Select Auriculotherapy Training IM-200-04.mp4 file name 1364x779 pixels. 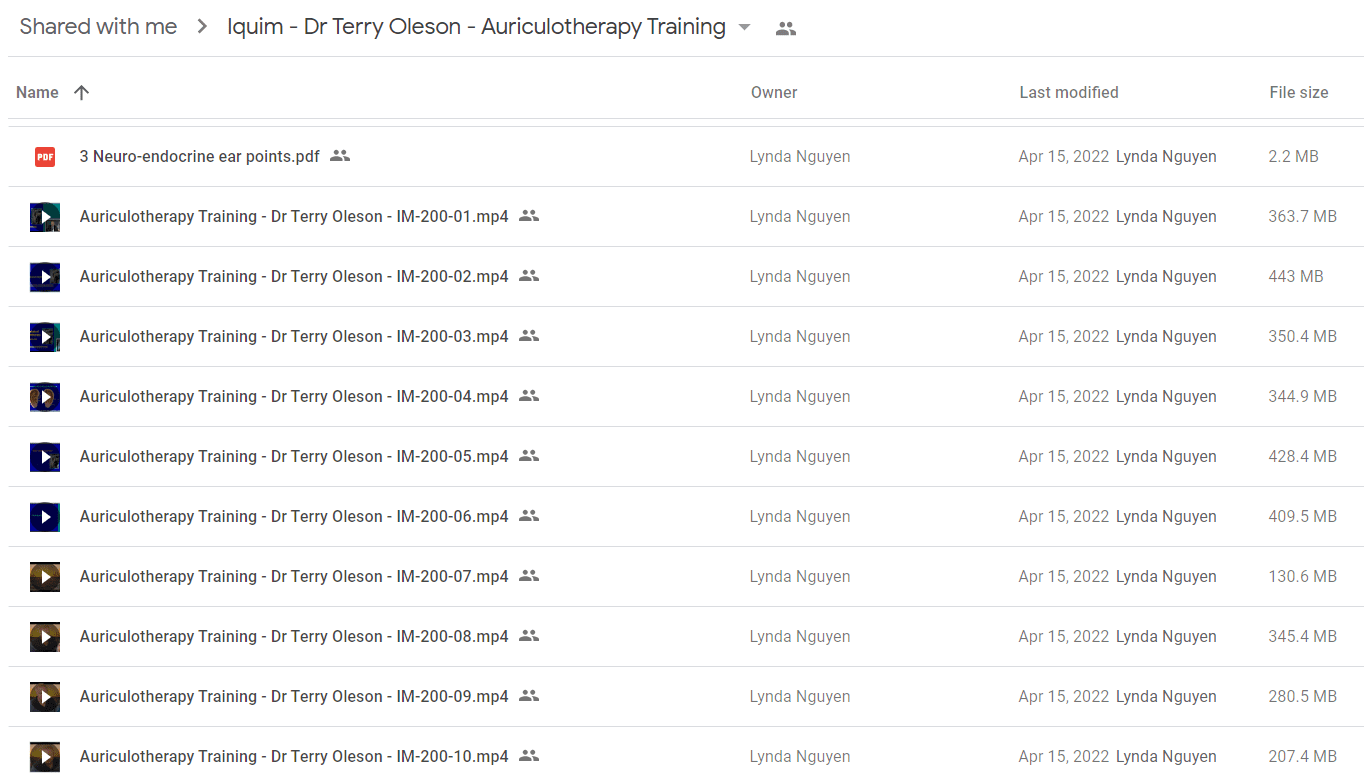[294, 396]
